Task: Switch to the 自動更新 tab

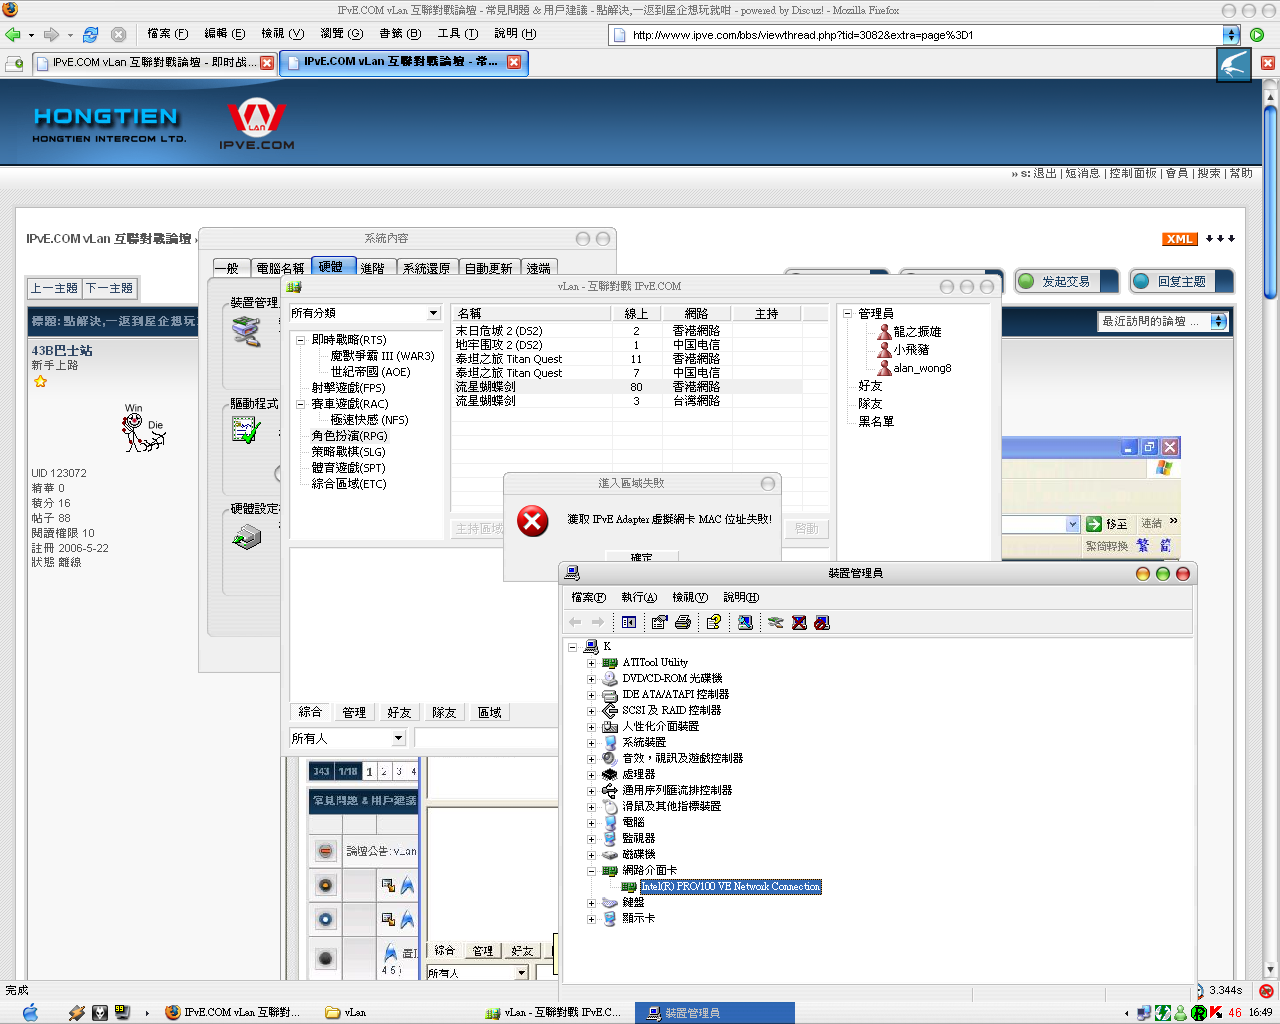Action: pyautogui.click(x=488, y=268)
